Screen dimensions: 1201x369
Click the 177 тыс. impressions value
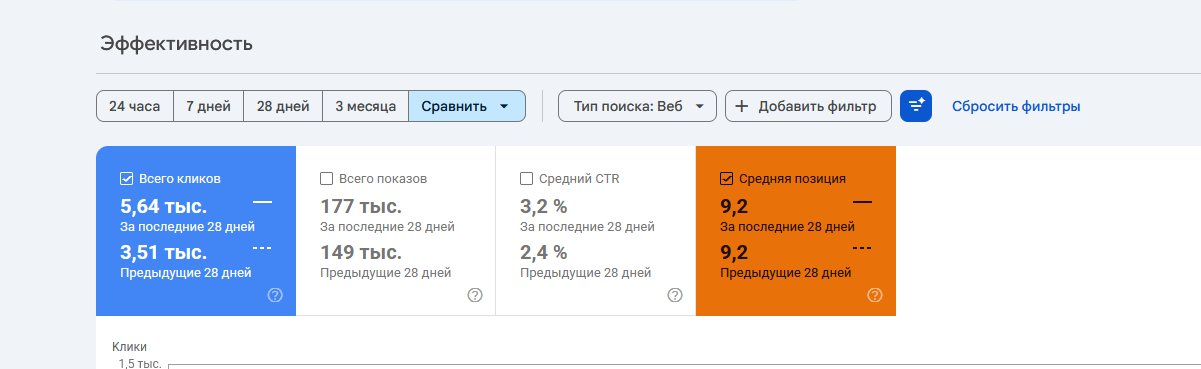(x=361, y=207)
